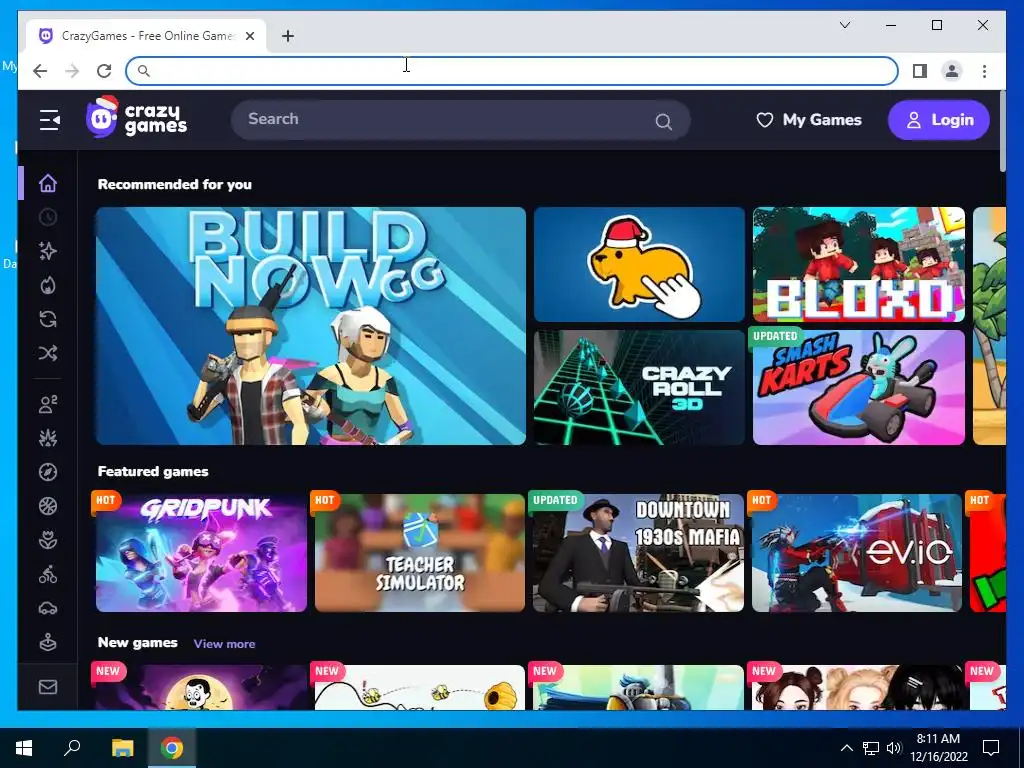Open the network icon in system tray
Screen dimensions: 1024x768
[871, 748]
